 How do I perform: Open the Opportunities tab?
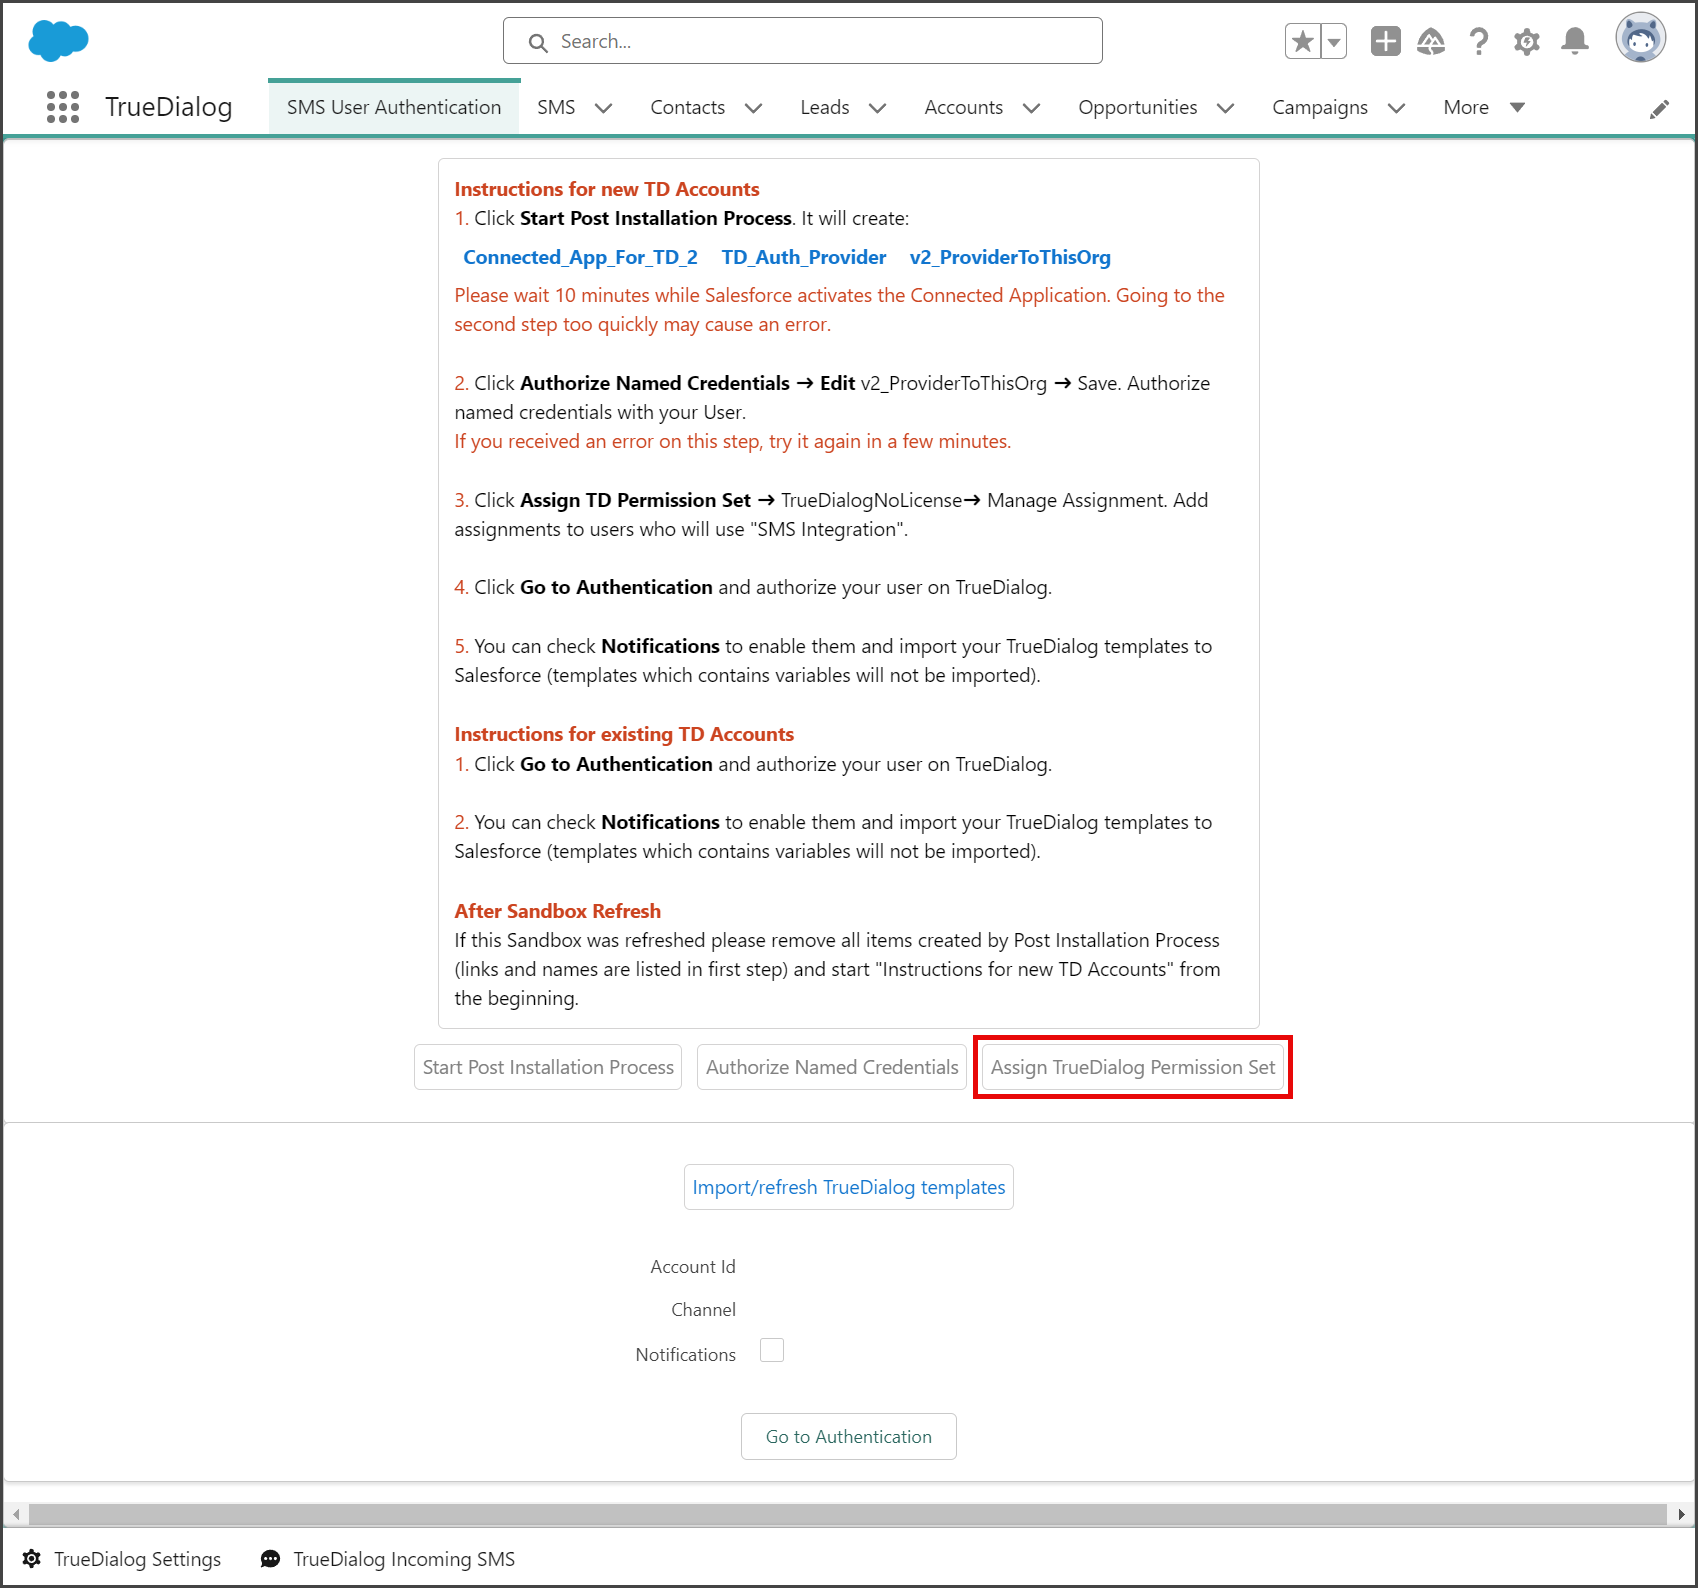1137,107
